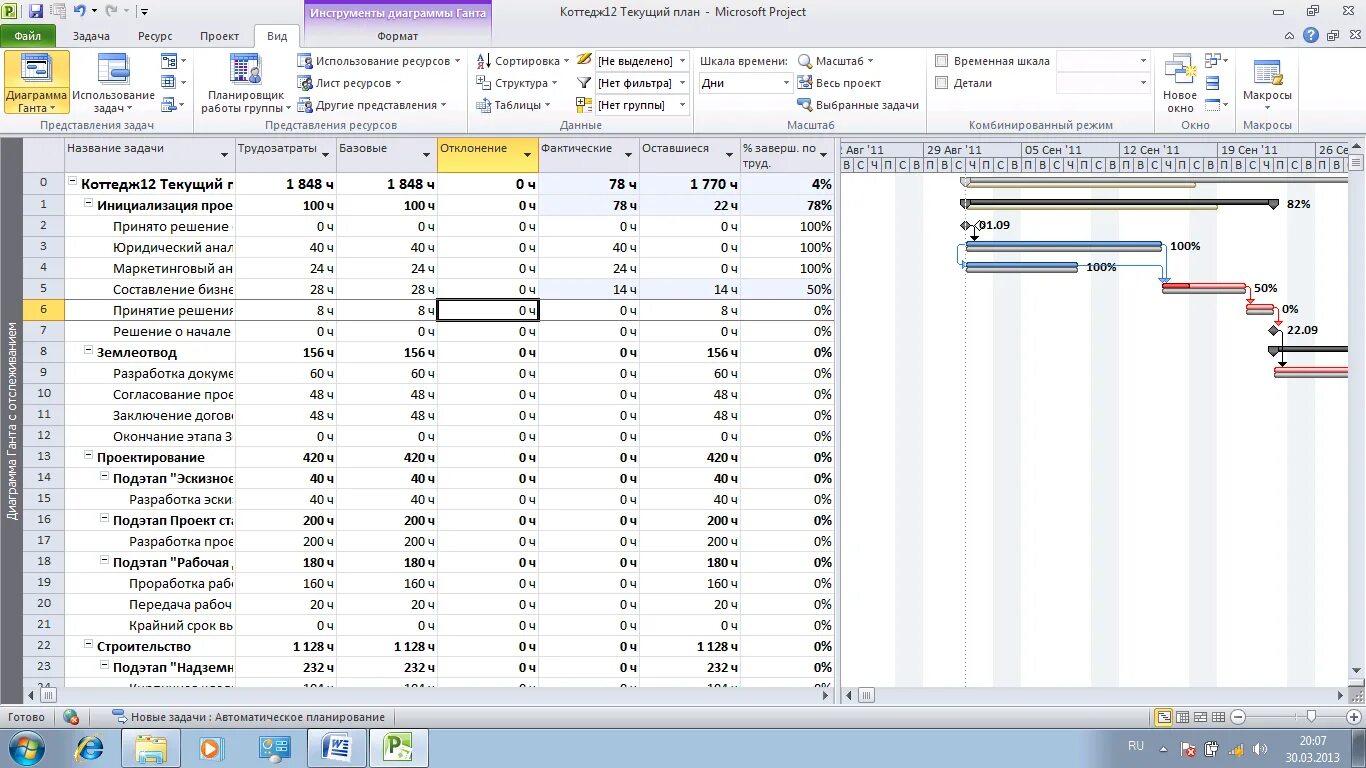Image resolution: width=1366 pixels, height=768 pixels.
Task: Click the highlight marker icon in Данные
Action: 585,60
